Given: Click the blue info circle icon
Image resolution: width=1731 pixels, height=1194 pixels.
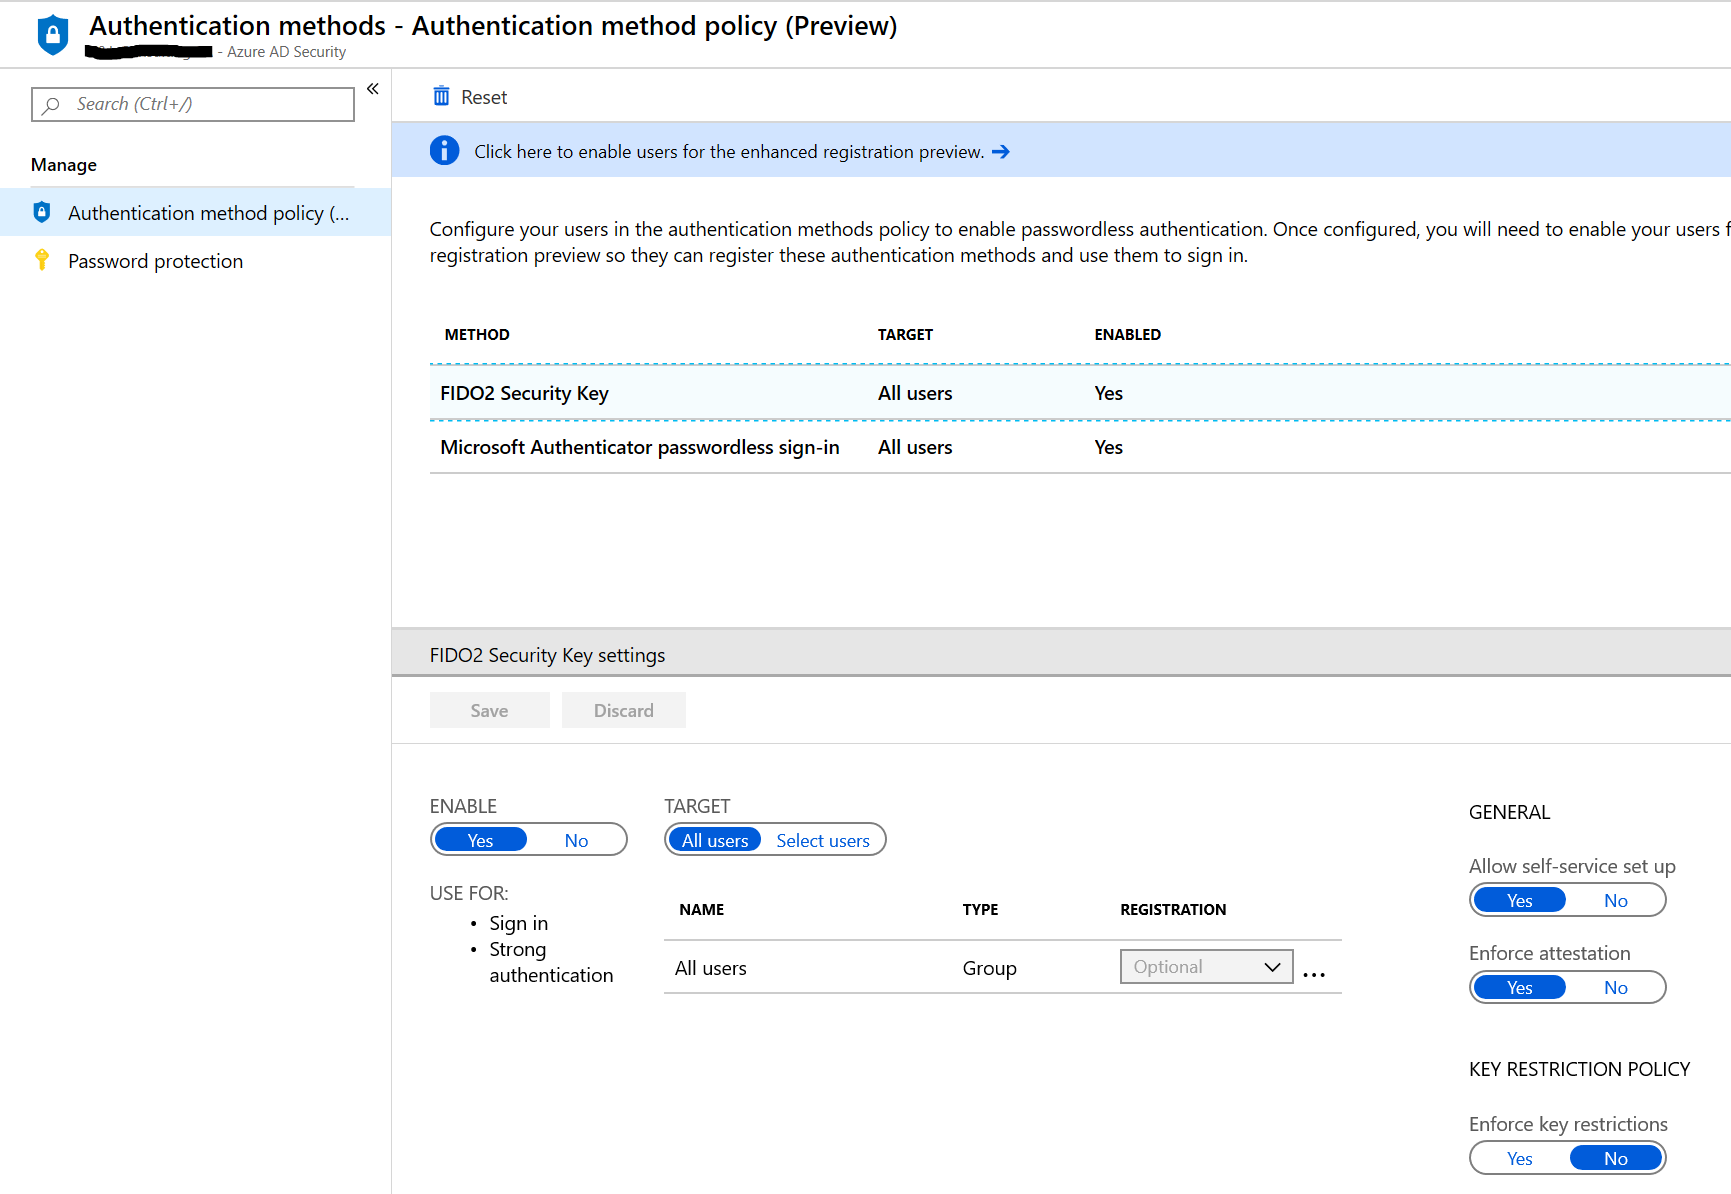Looking at the screenshot, I should point(444,151).
